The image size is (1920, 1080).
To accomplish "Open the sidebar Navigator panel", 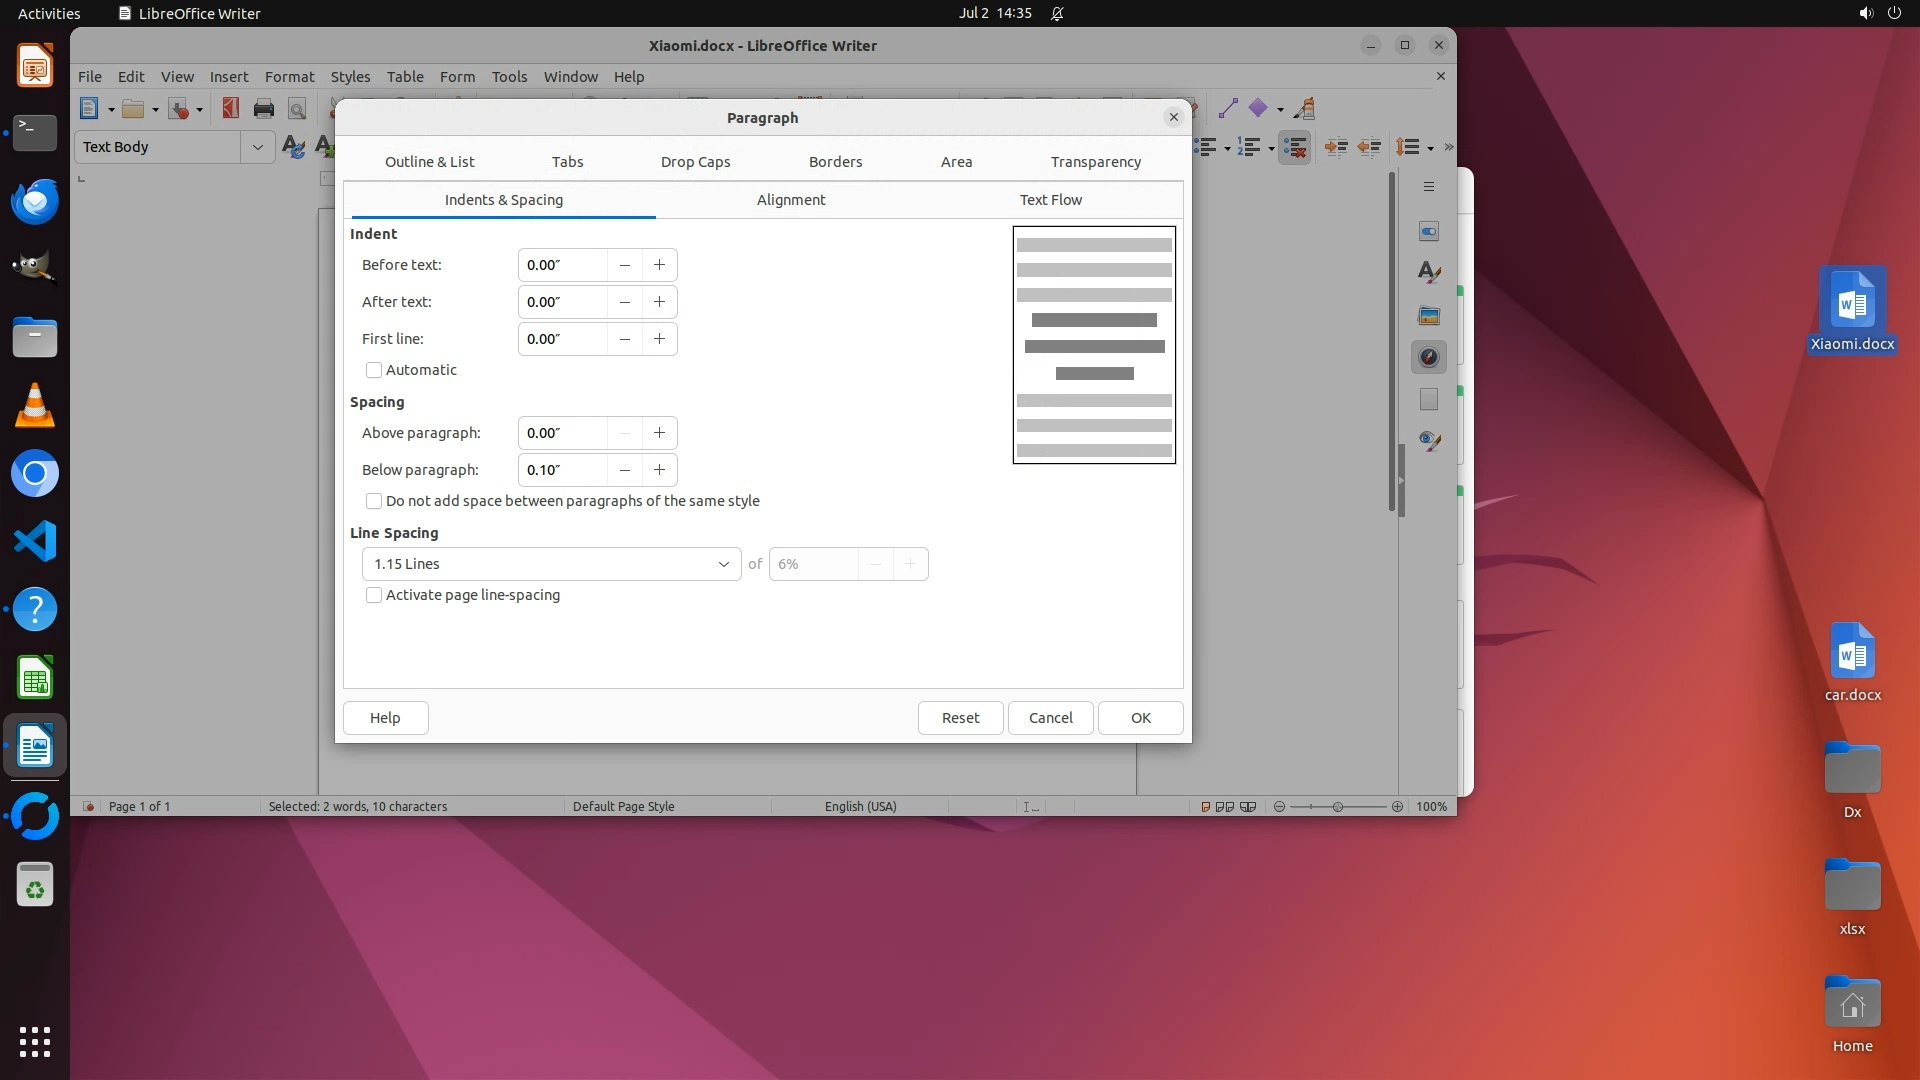I will [x=1429, y=357].
